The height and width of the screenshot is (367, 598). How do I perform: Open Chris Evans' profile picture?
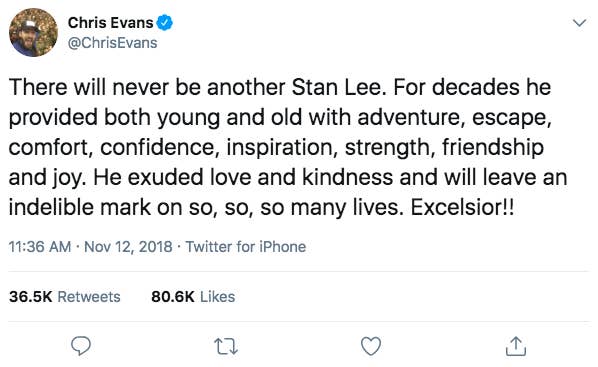(x=33, y=32)
